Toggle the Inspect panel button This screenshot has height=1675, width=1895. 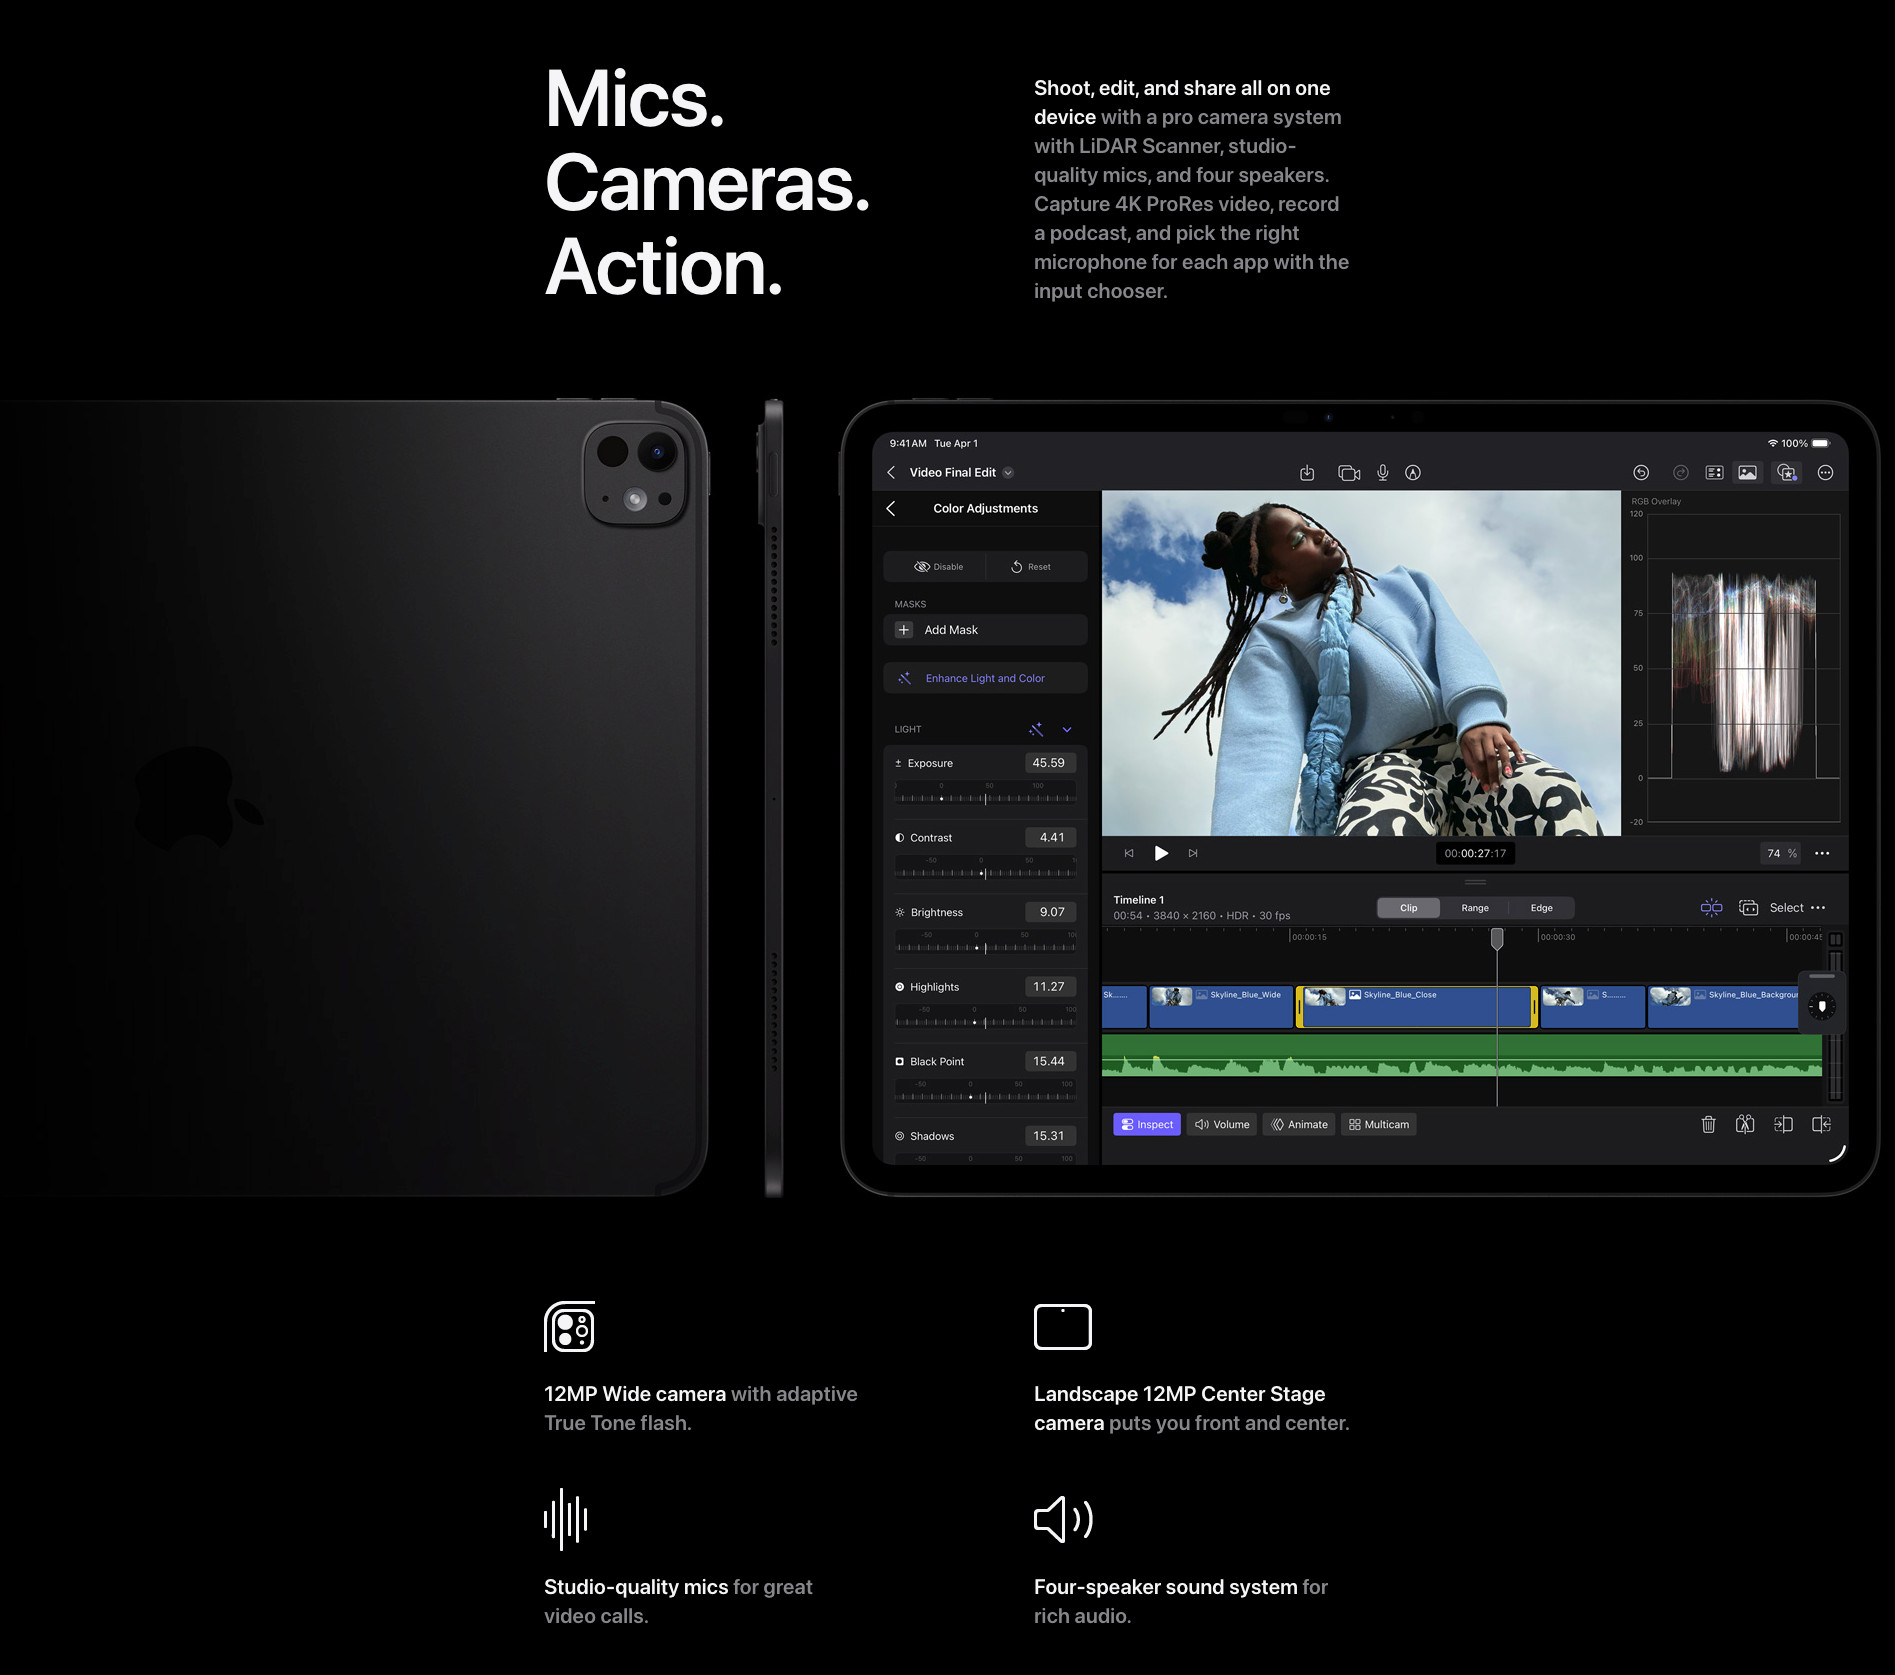click(x=1146, y=1125)
